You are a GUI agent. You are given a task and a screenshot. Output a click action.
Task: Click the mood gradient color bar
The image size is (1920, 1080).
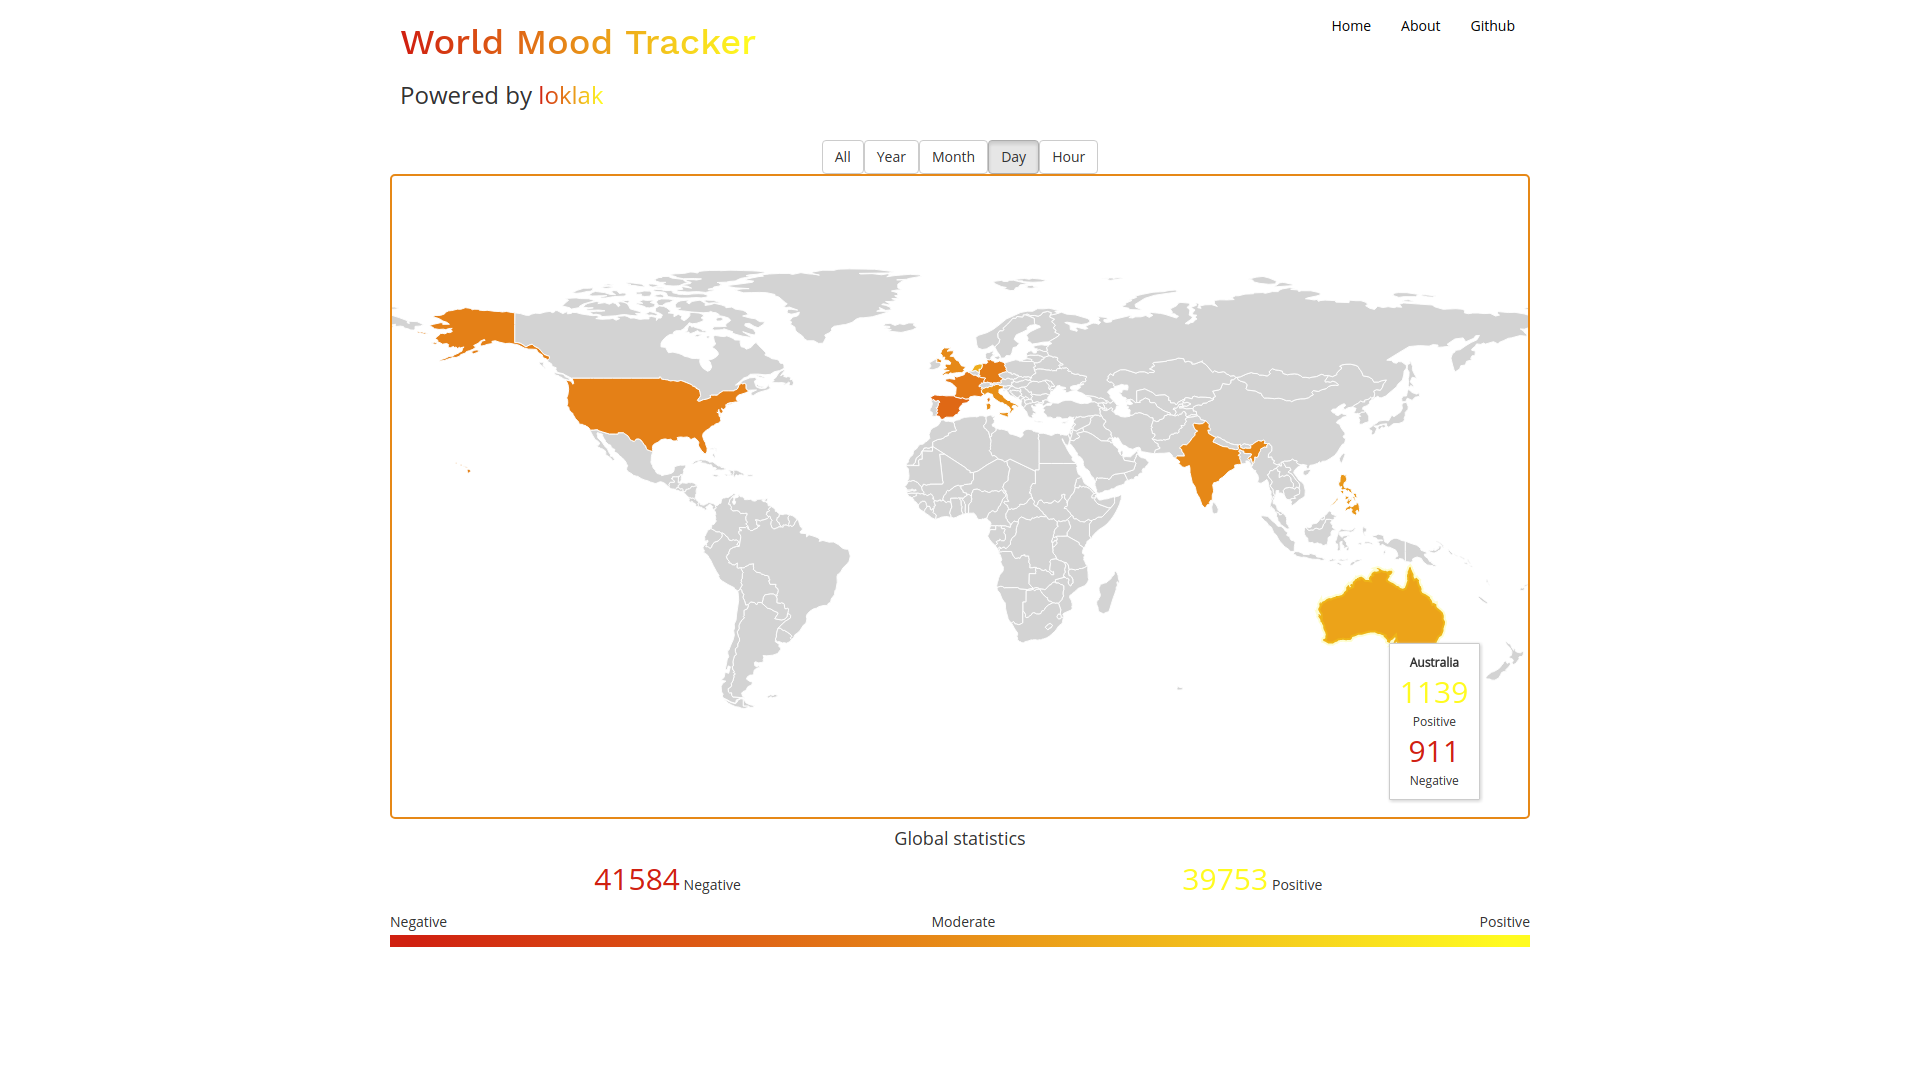point(960,941)
